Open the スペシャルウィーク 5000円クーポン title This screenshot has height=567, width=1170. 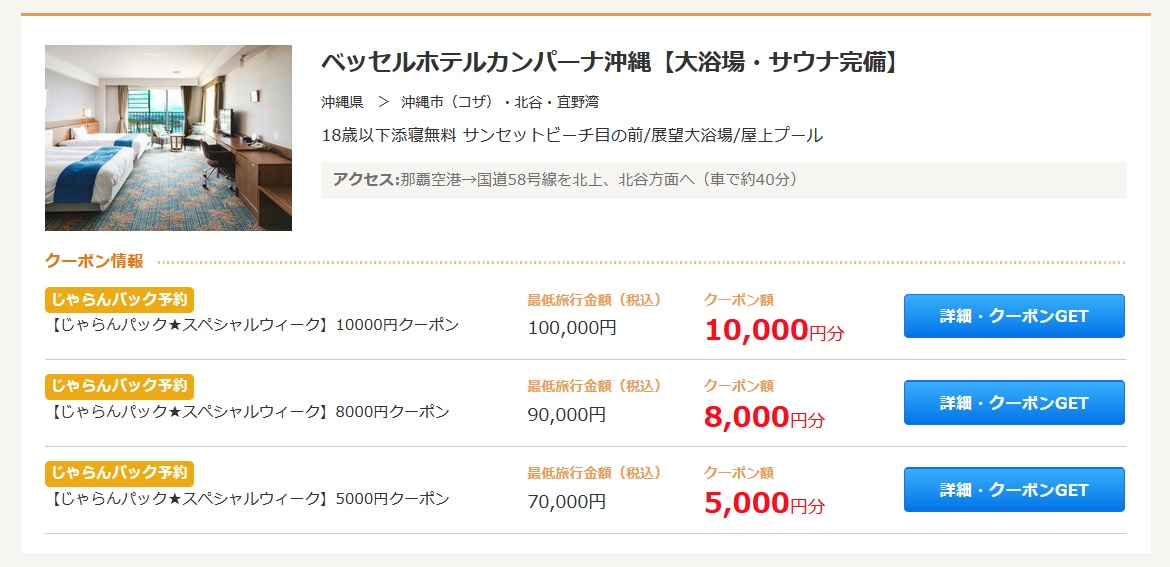pos(249,499)
